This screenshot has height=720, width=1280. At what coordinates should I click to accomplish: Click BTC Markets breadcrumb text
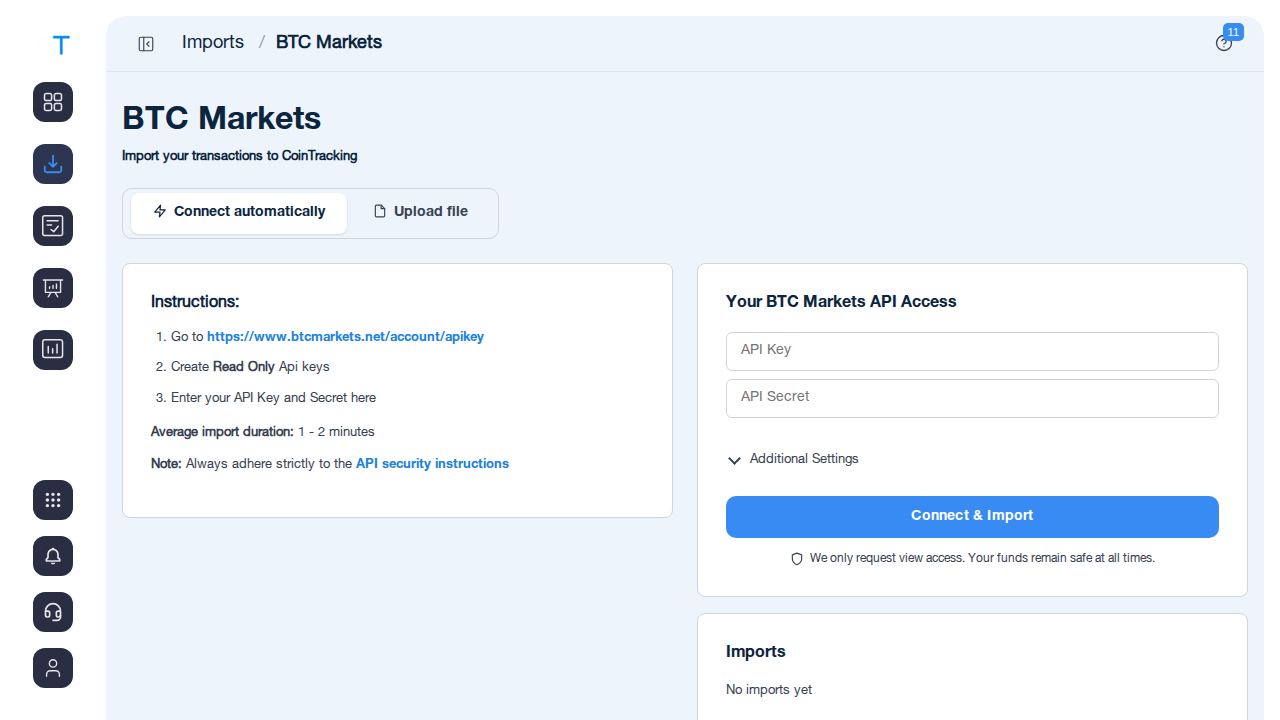pyautogui.click(x=329, y=42)
